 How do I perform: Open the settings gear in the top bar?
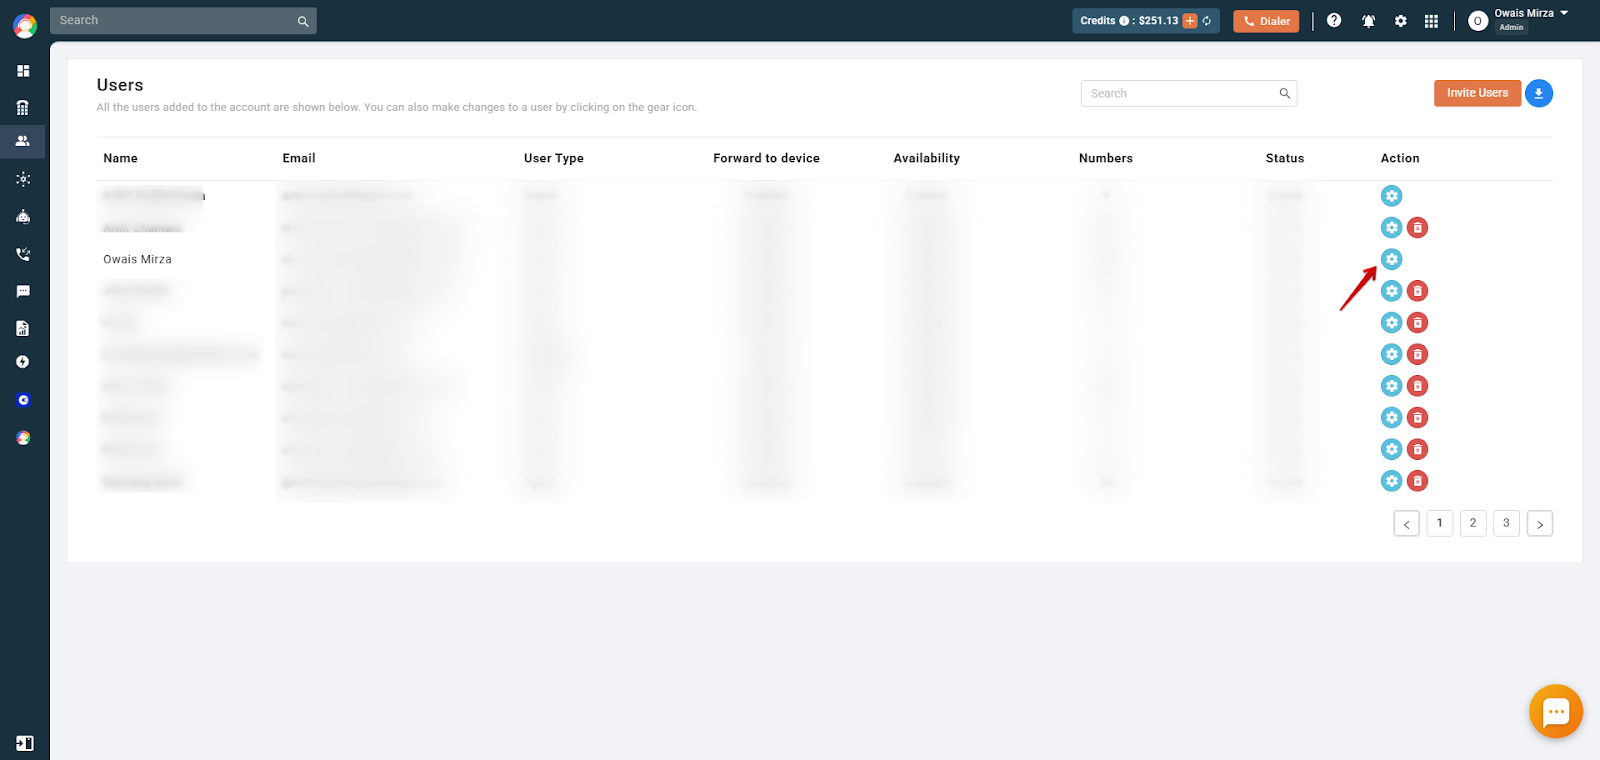[x=1401, y=21]
